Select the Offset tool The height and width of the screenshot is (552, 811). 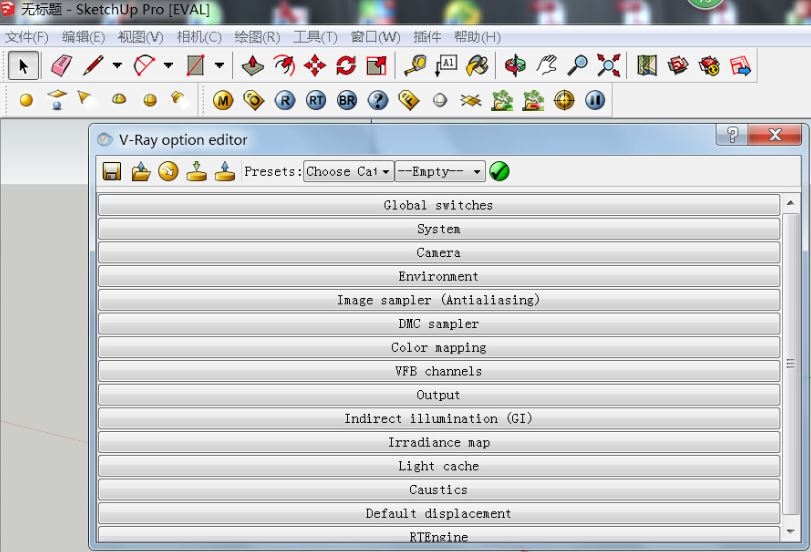click(284, 66)
